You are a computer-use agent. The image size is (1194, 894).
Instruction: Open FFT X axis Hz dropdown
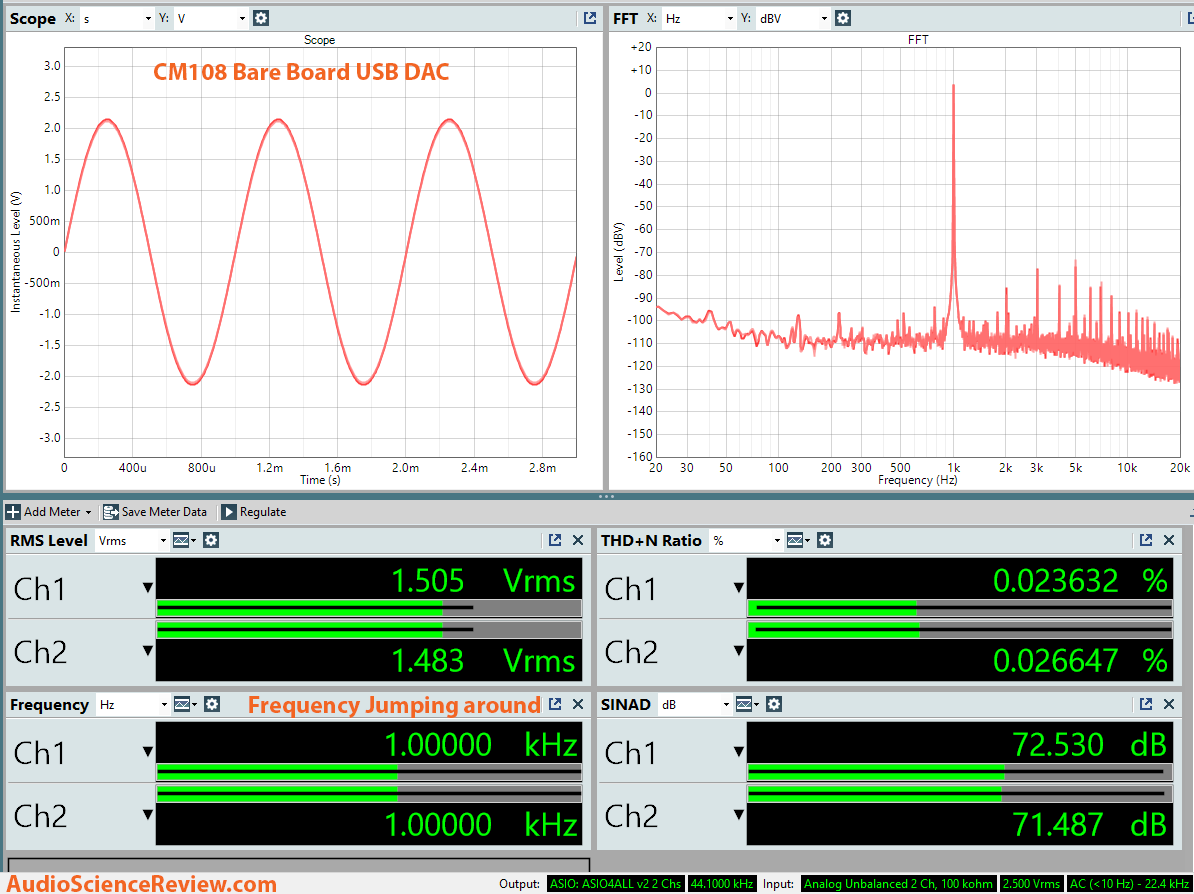tap(698, 18)
